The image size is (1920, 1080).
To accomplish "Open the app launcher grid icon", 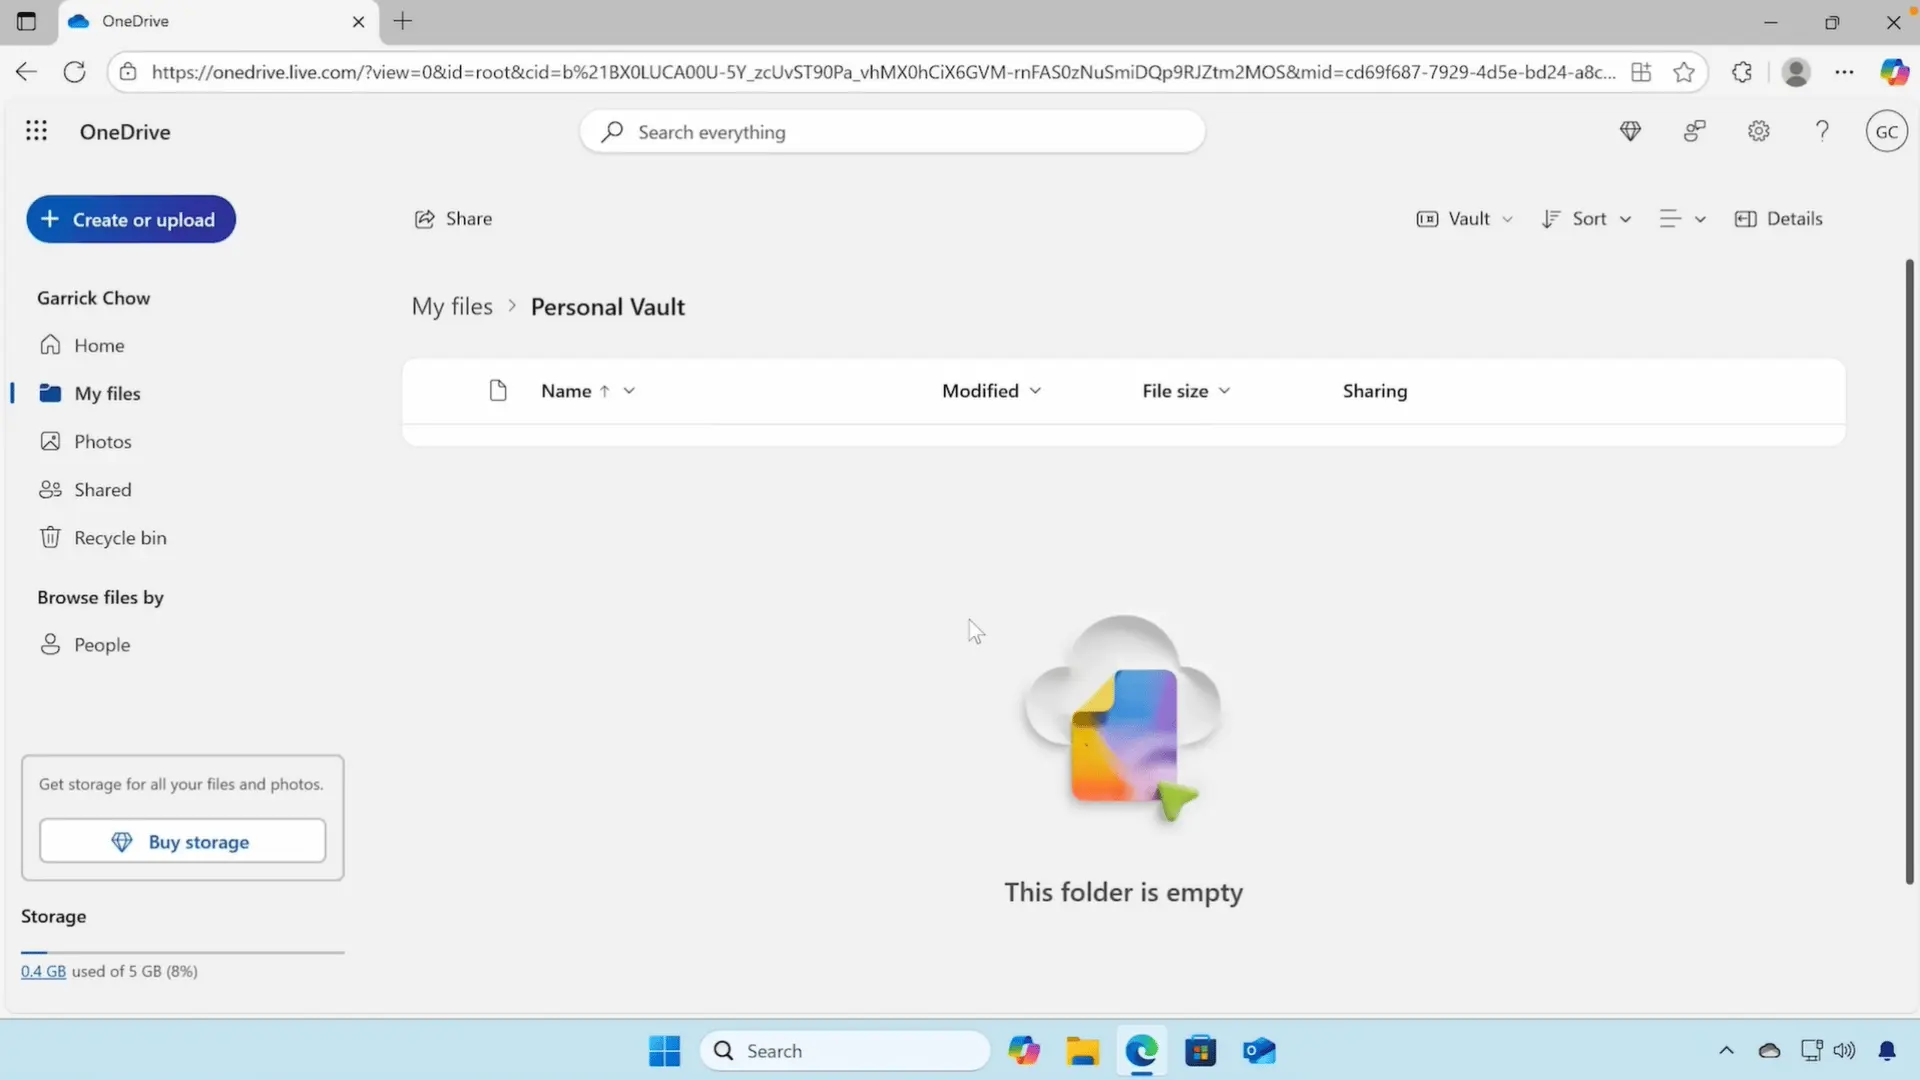I will point(36,131).
